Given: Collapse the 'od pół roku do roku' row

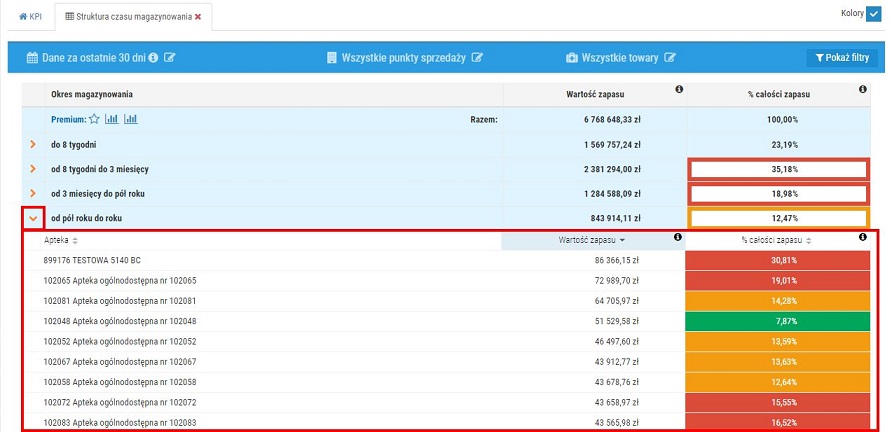Looking at the screenshot, I should 33,218.
